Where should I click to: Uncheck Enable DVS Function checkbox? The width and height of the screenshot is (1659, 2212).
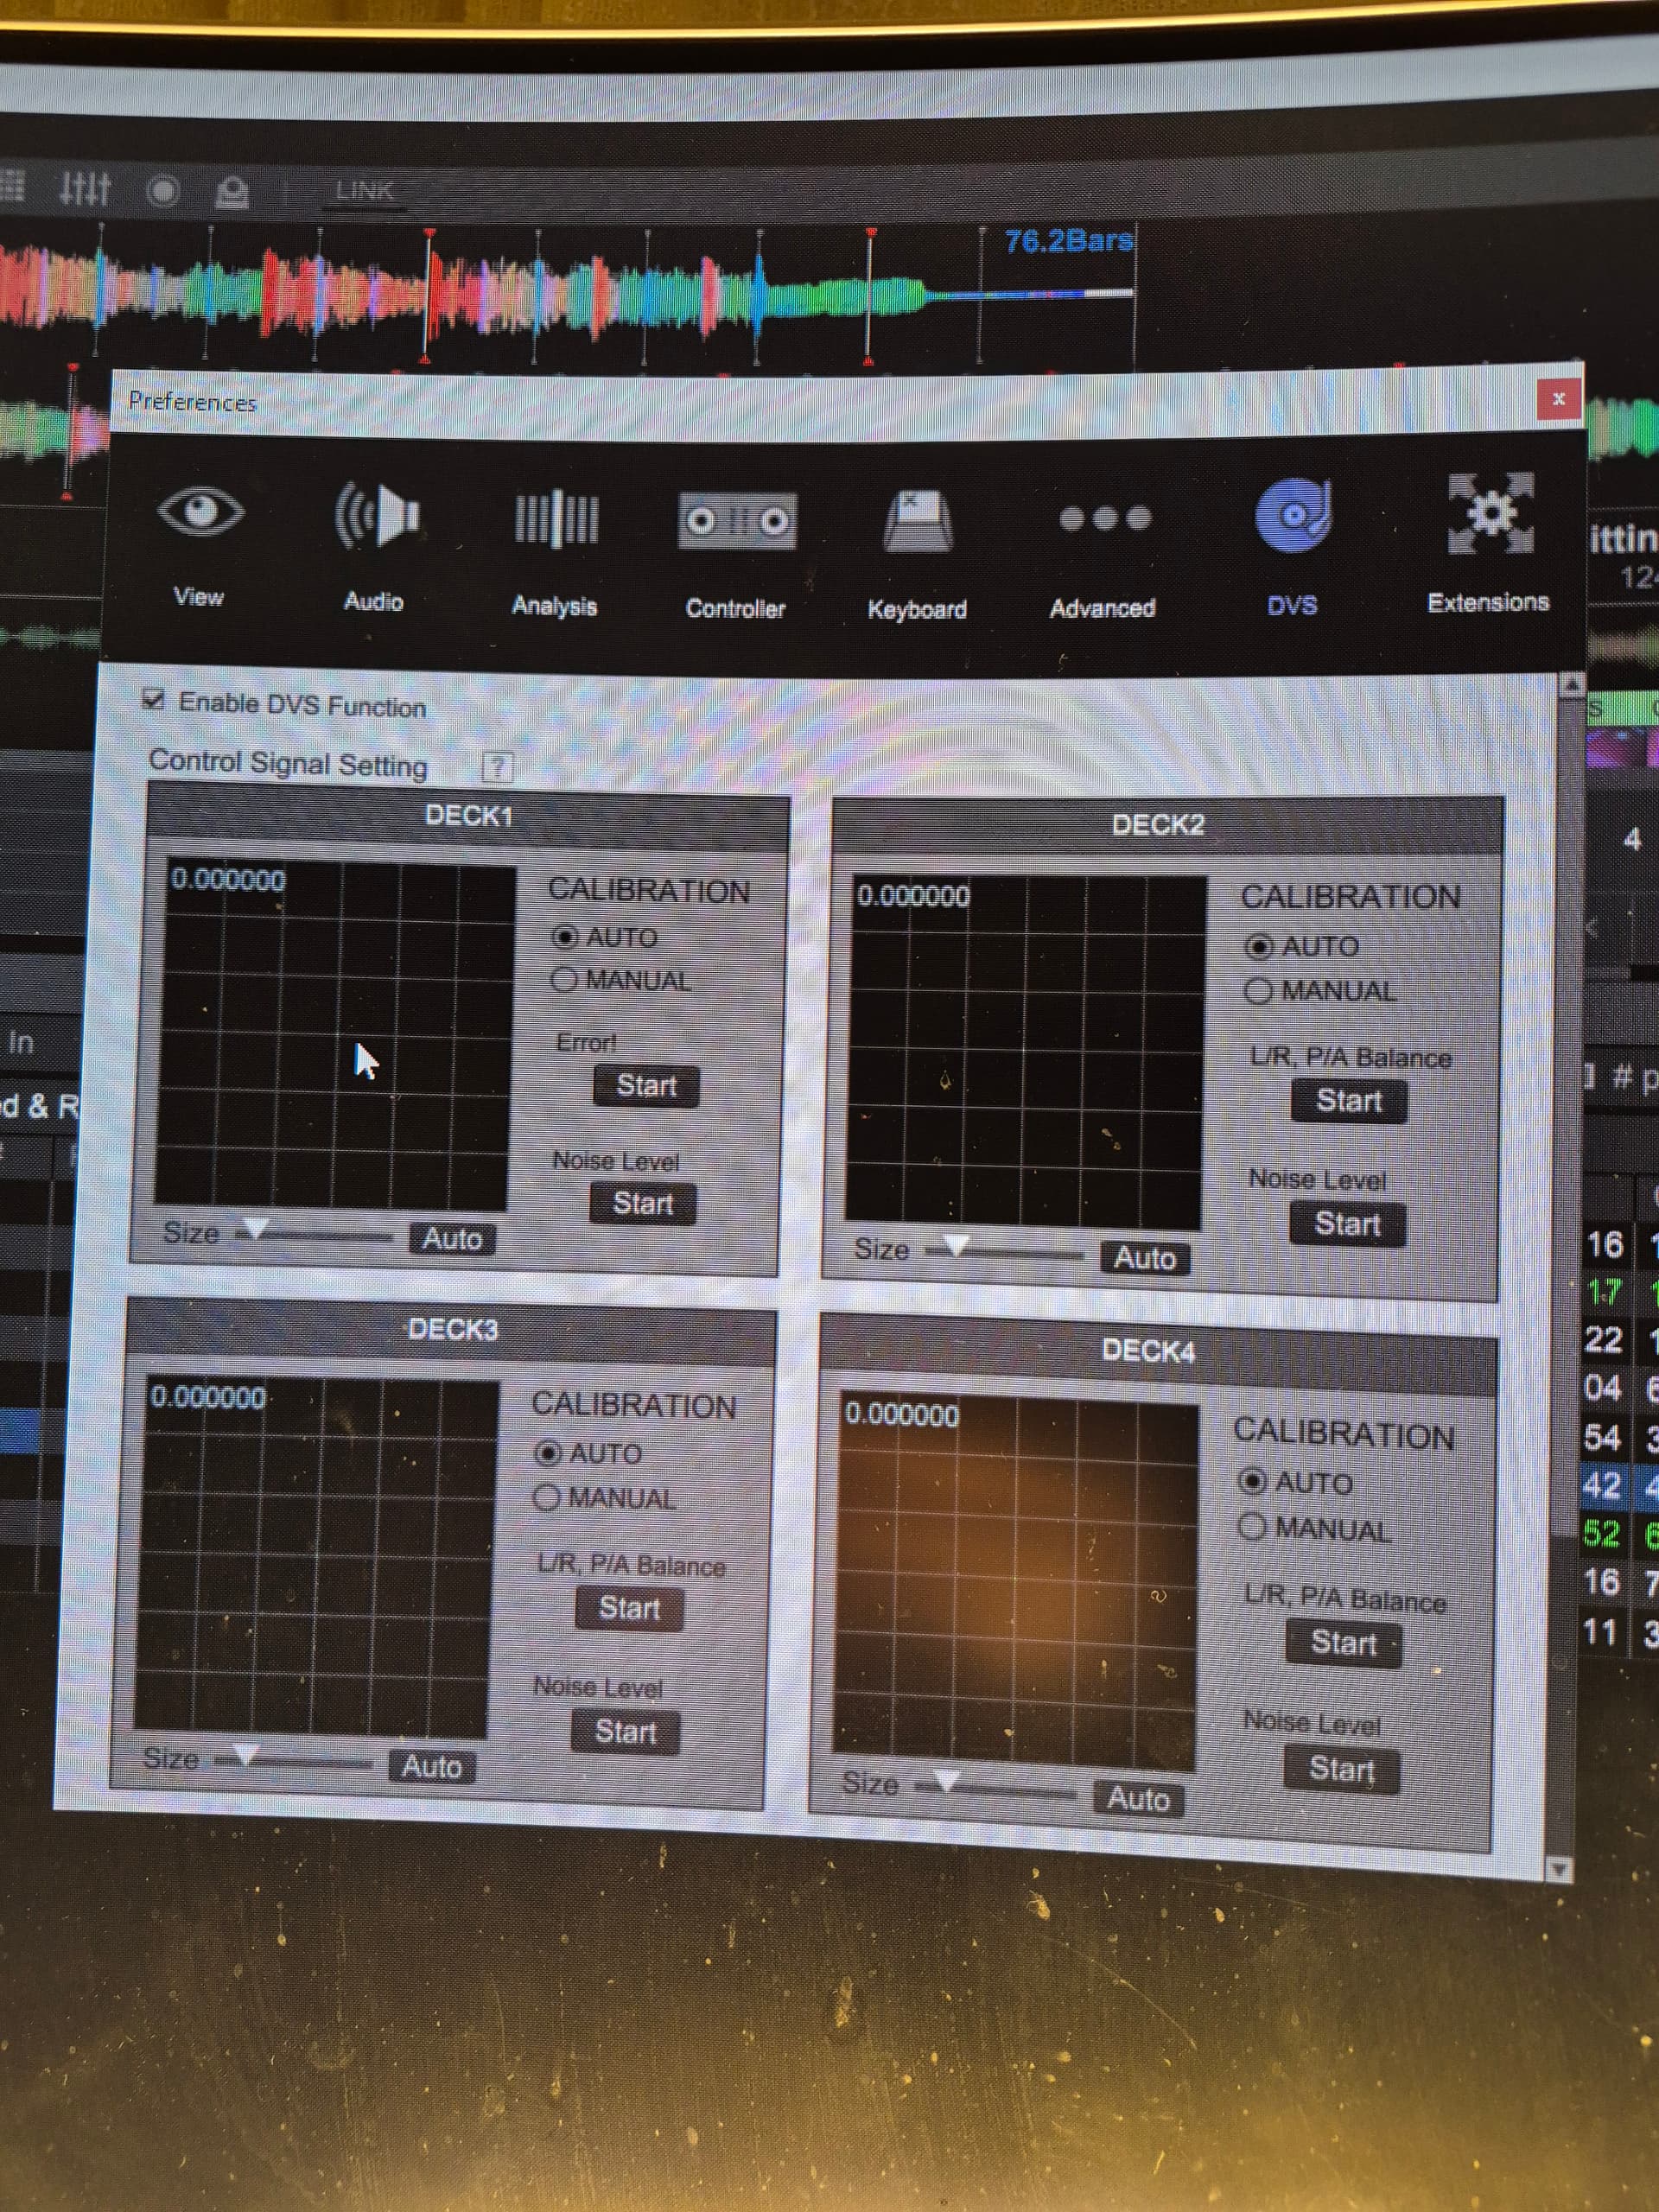pyautogui.click(x=153, y=699)
